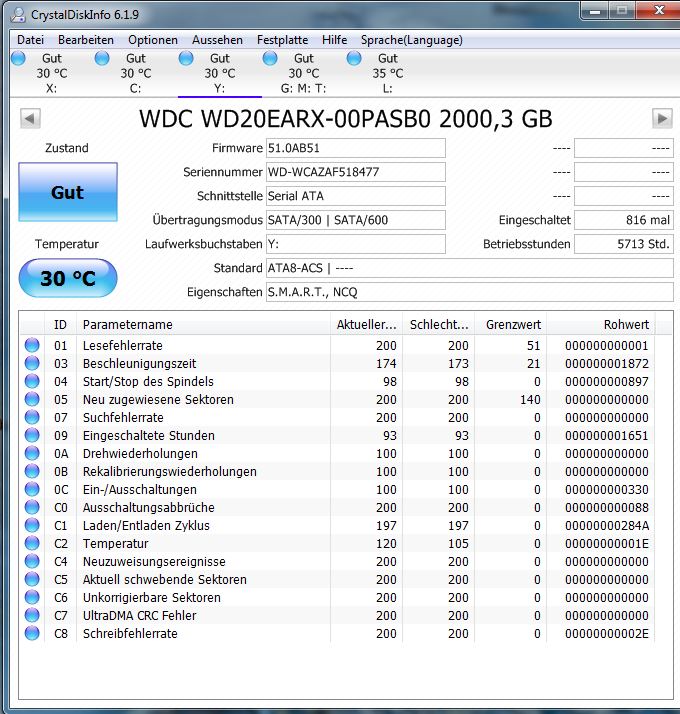
Task: Click status orb of Start/Stop des Spindels
Action: coord(32,381)
